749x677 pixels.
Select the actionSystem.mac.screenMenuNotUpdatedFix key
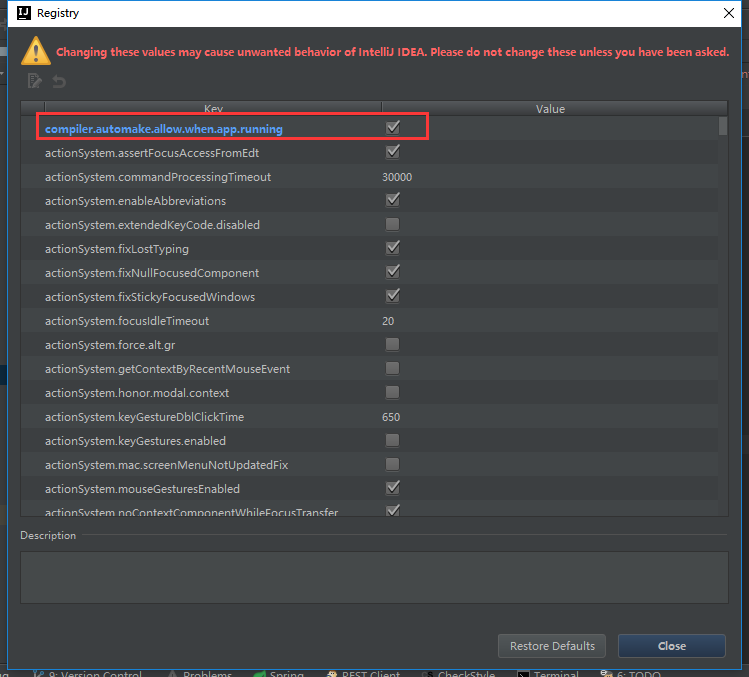click(x=166, y=465)
